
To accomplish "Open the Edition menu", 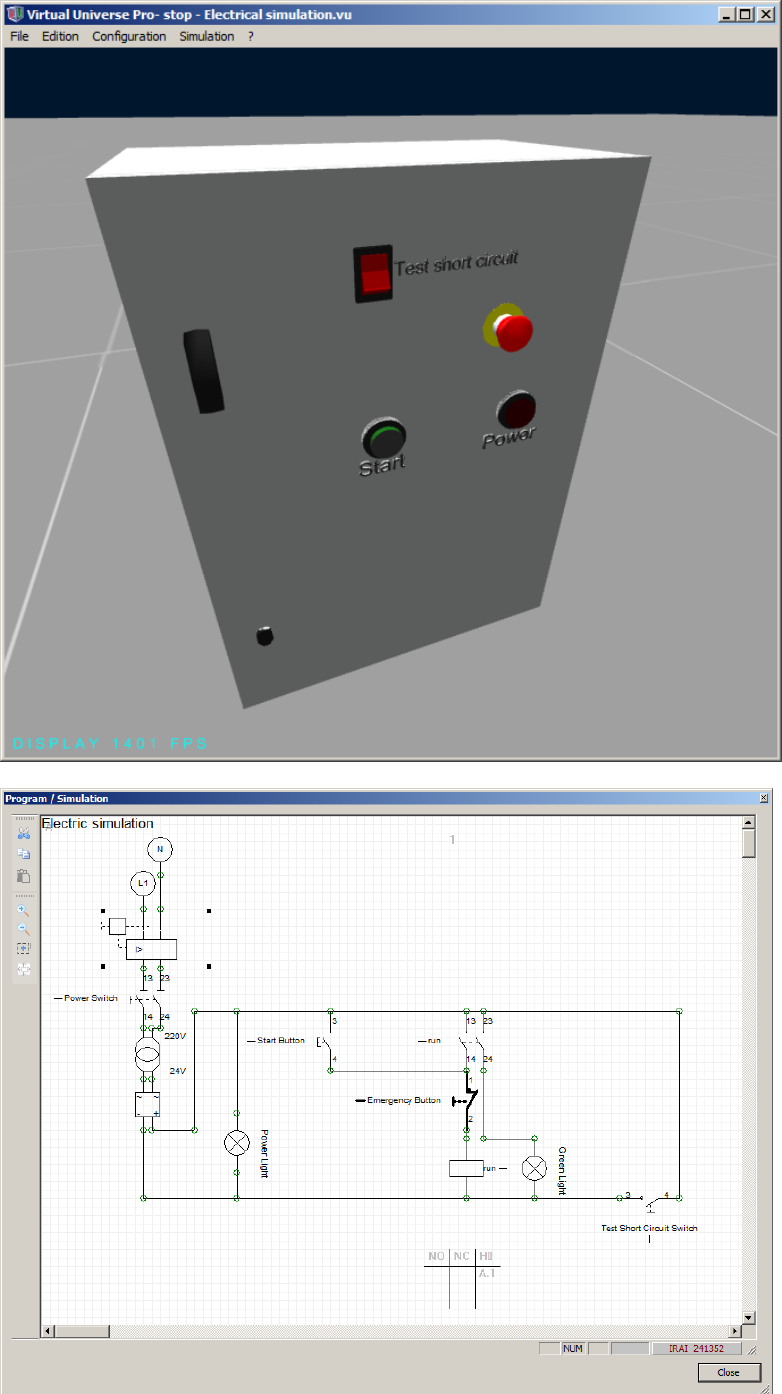I will [60, 36].
